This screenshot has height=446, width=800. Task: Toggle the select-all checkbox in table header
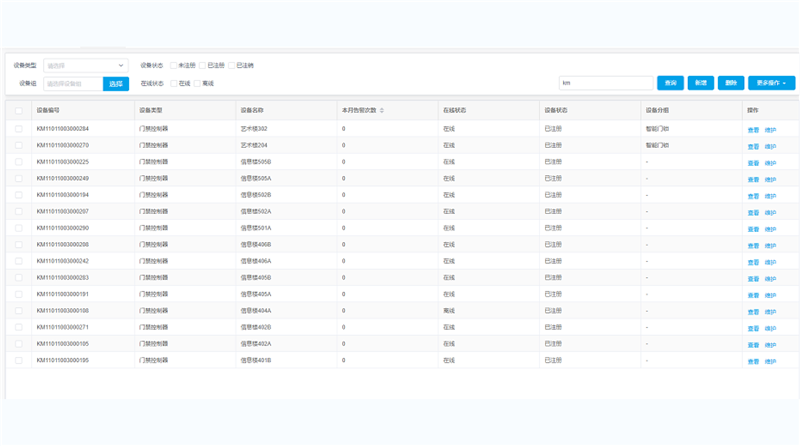pos(19,111)
